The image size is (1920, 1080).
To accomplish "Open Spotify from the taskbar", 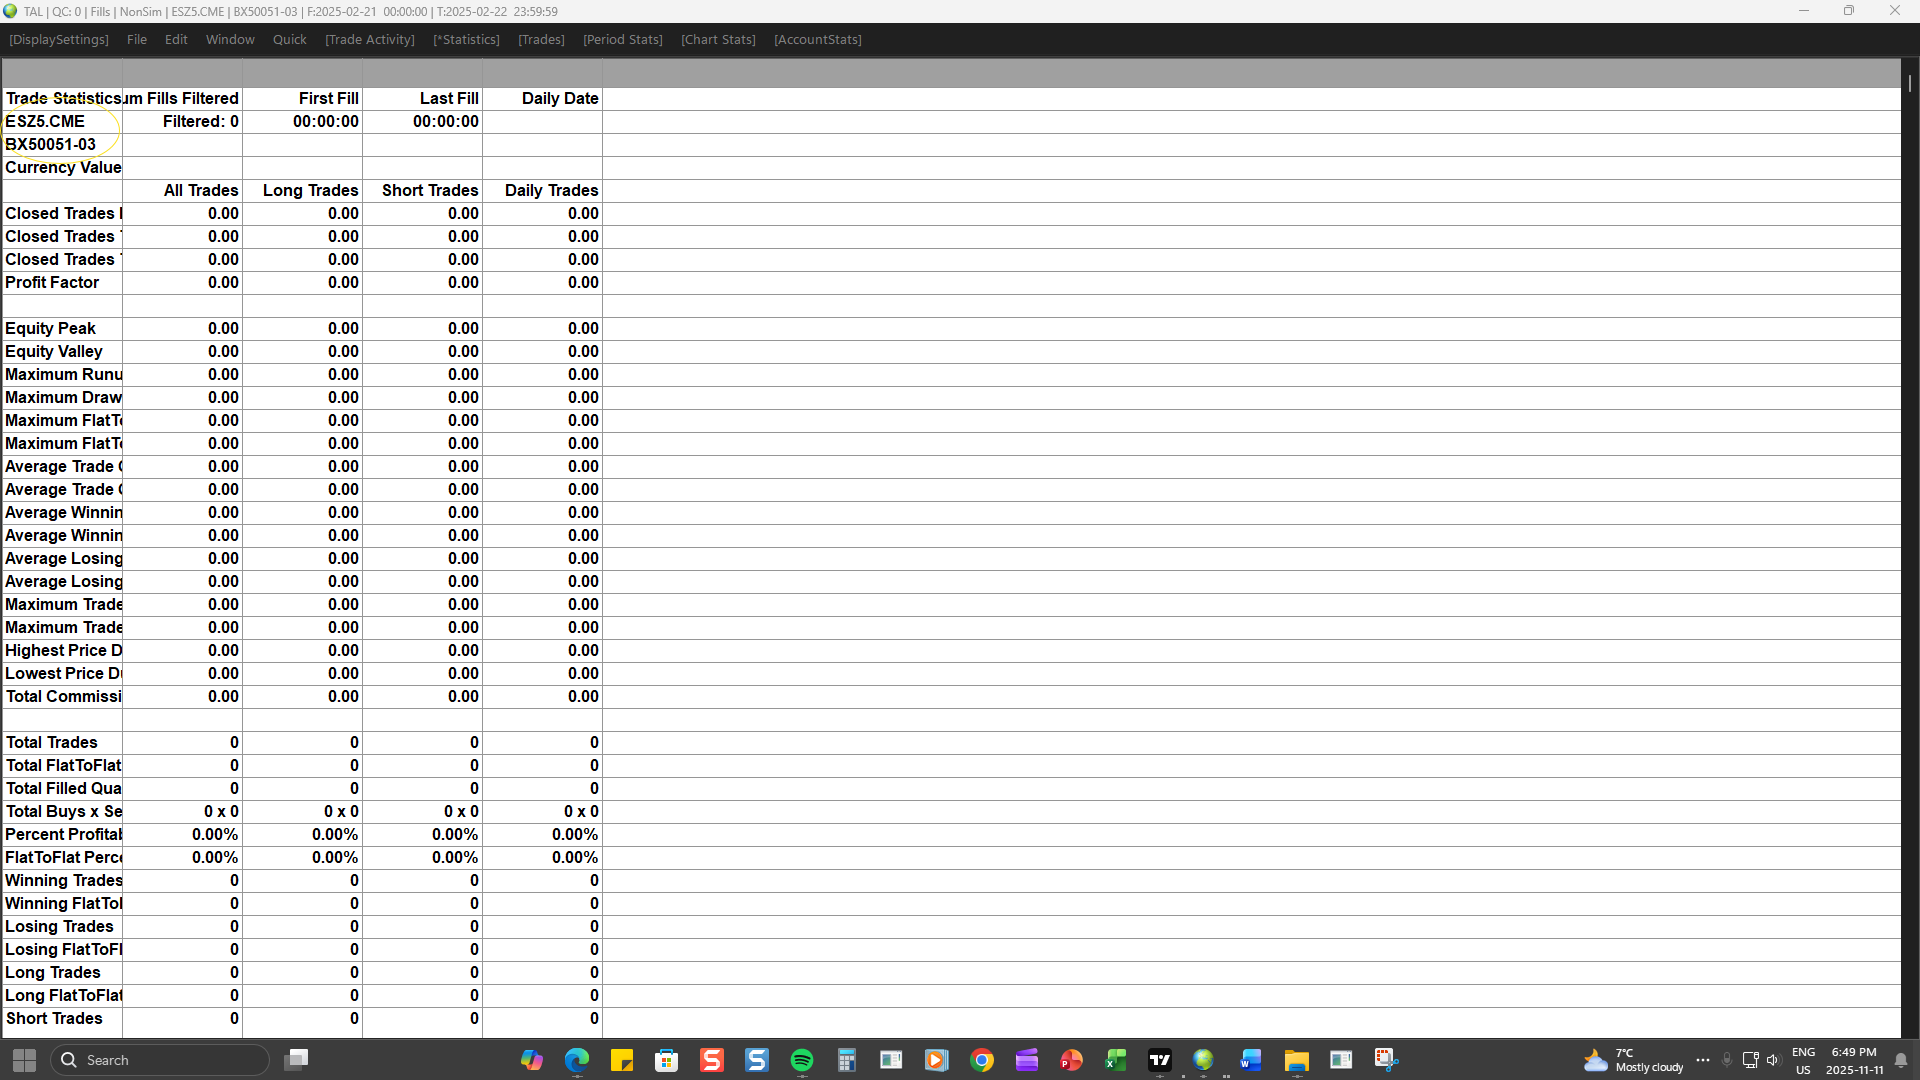I will [802, 1060].
